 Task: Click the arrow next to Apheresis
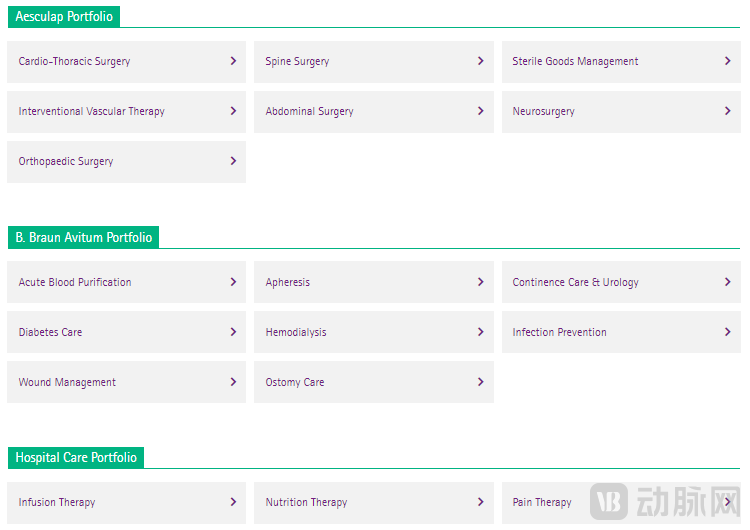click(480, 282)
